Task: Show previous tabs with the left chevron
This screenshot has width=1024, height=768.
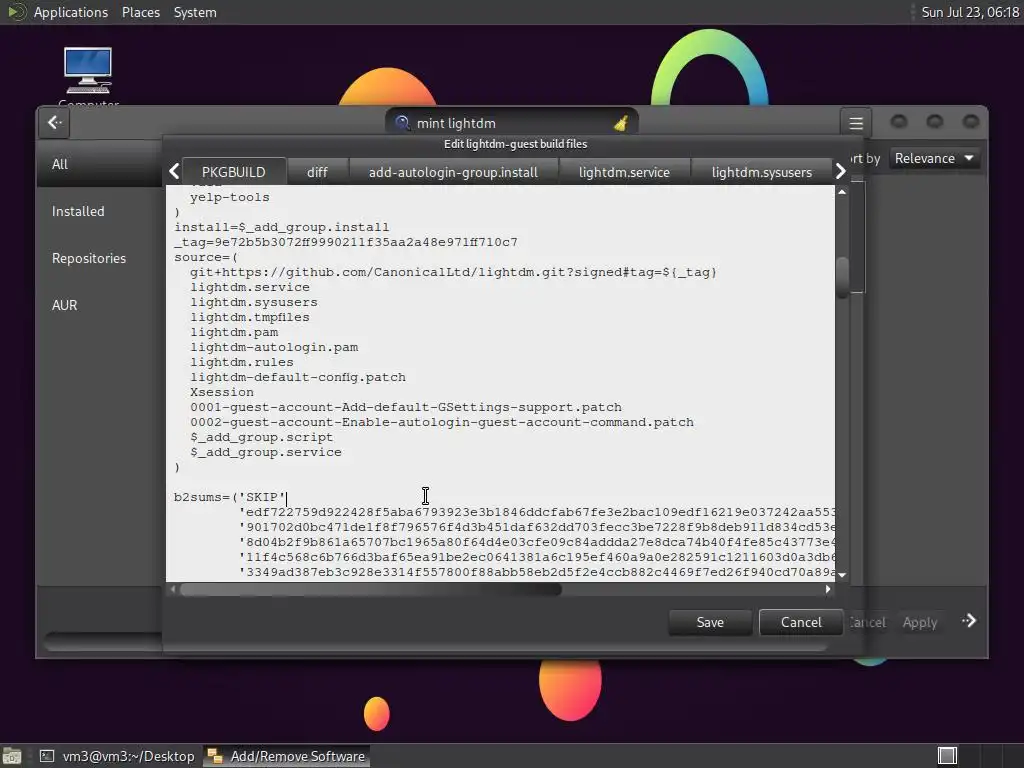Action: pos(174,171)
